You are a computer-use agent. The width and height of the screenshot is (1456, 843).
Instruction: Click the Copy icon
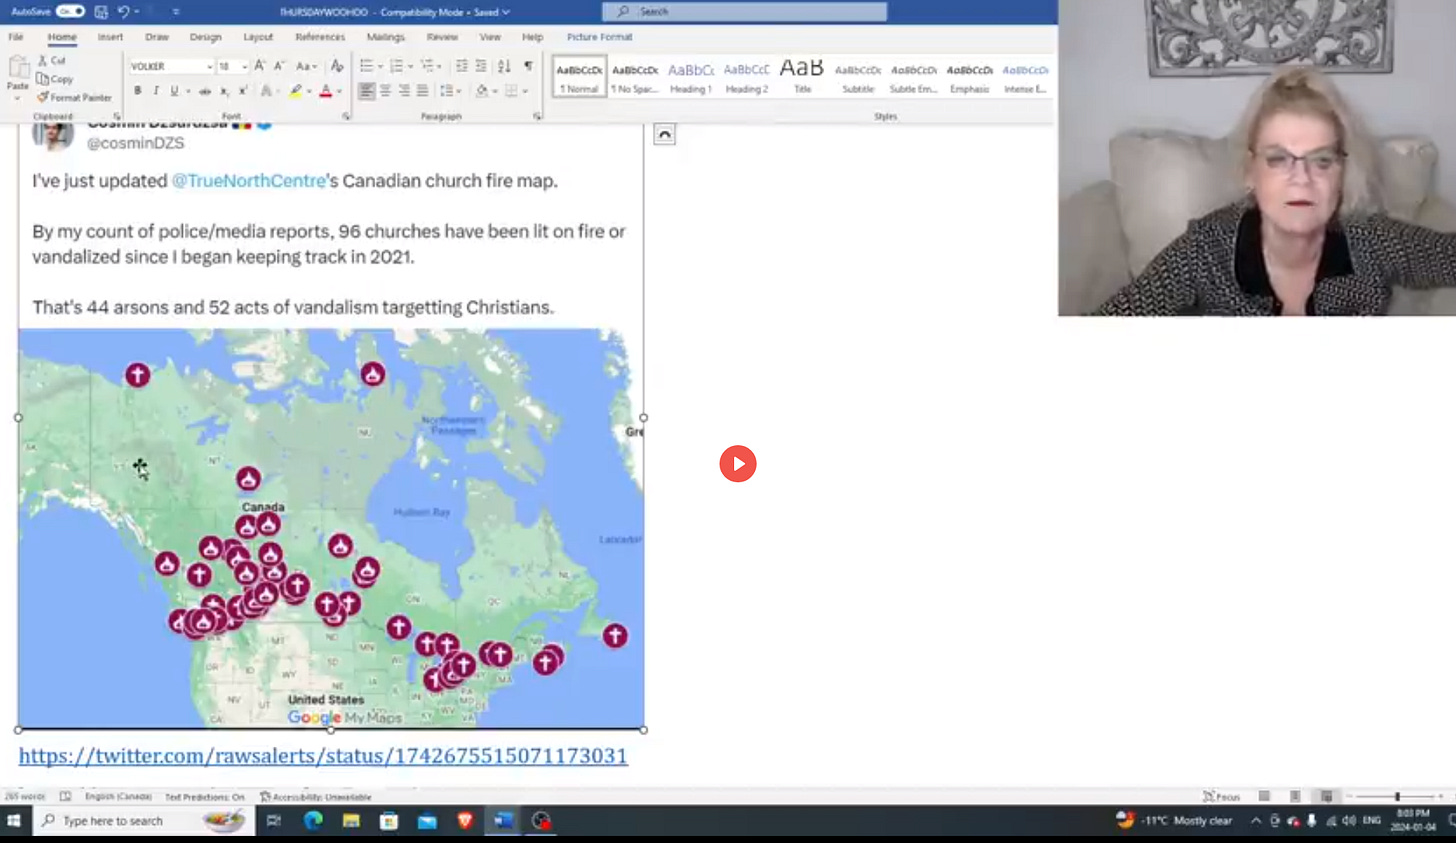43,79
